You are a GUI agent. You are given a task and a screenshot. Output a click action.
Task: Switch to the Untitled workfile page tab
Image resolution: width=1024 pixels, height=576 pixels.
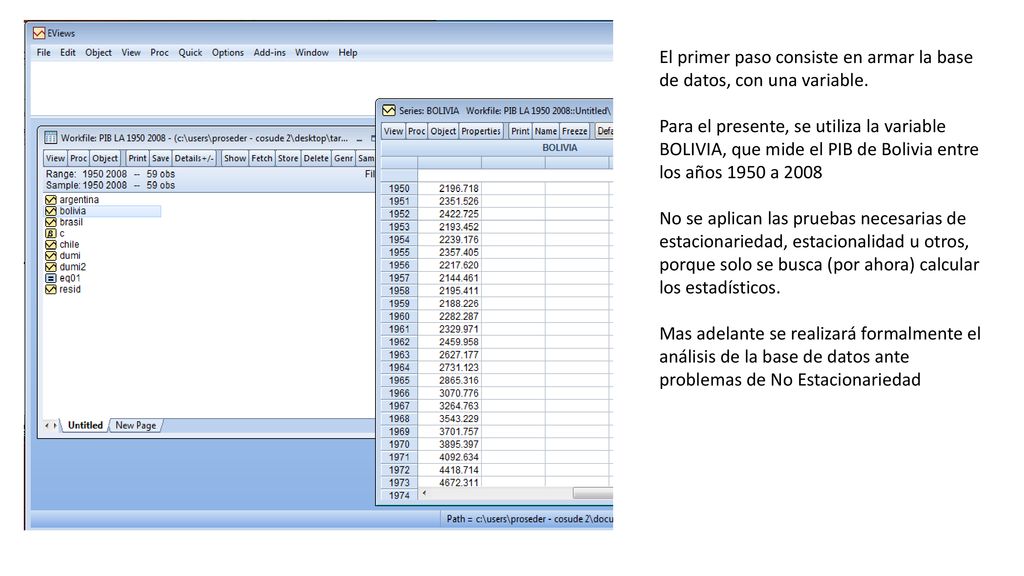pyautogui.click(x=85, y=425)
